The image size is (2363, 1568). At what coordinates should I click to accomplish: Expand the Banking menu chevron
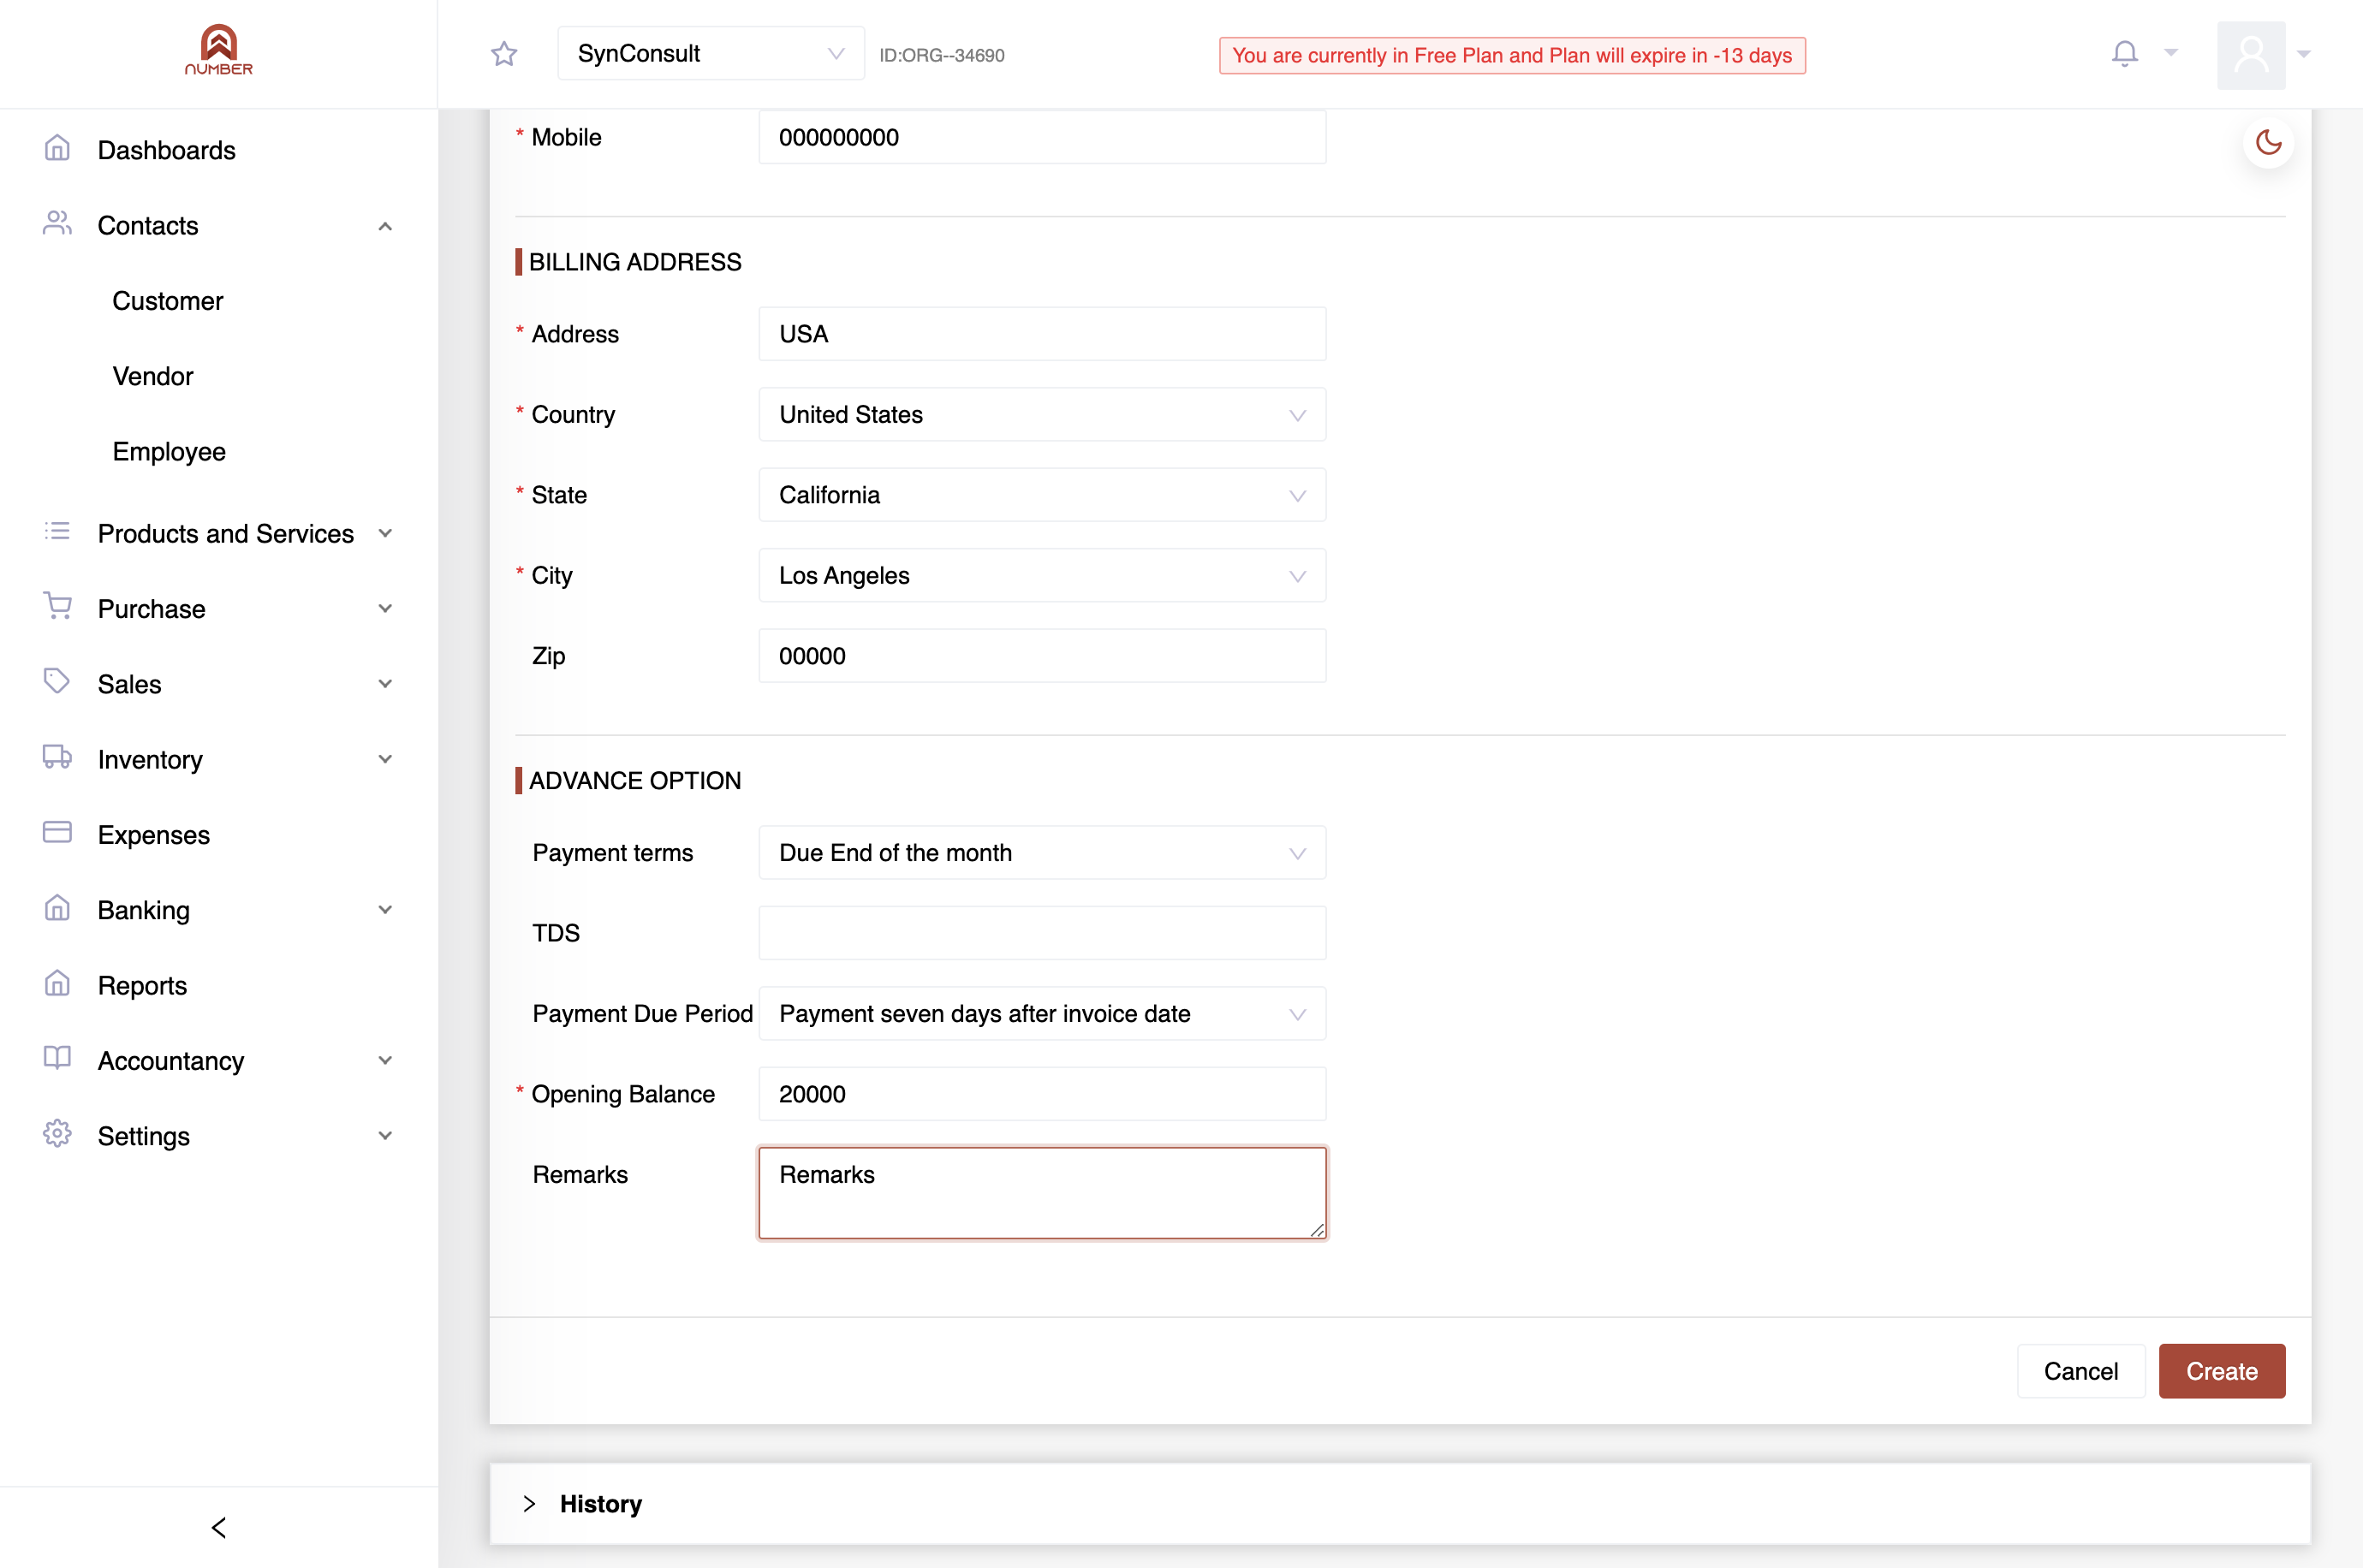(x=385, y=910)
